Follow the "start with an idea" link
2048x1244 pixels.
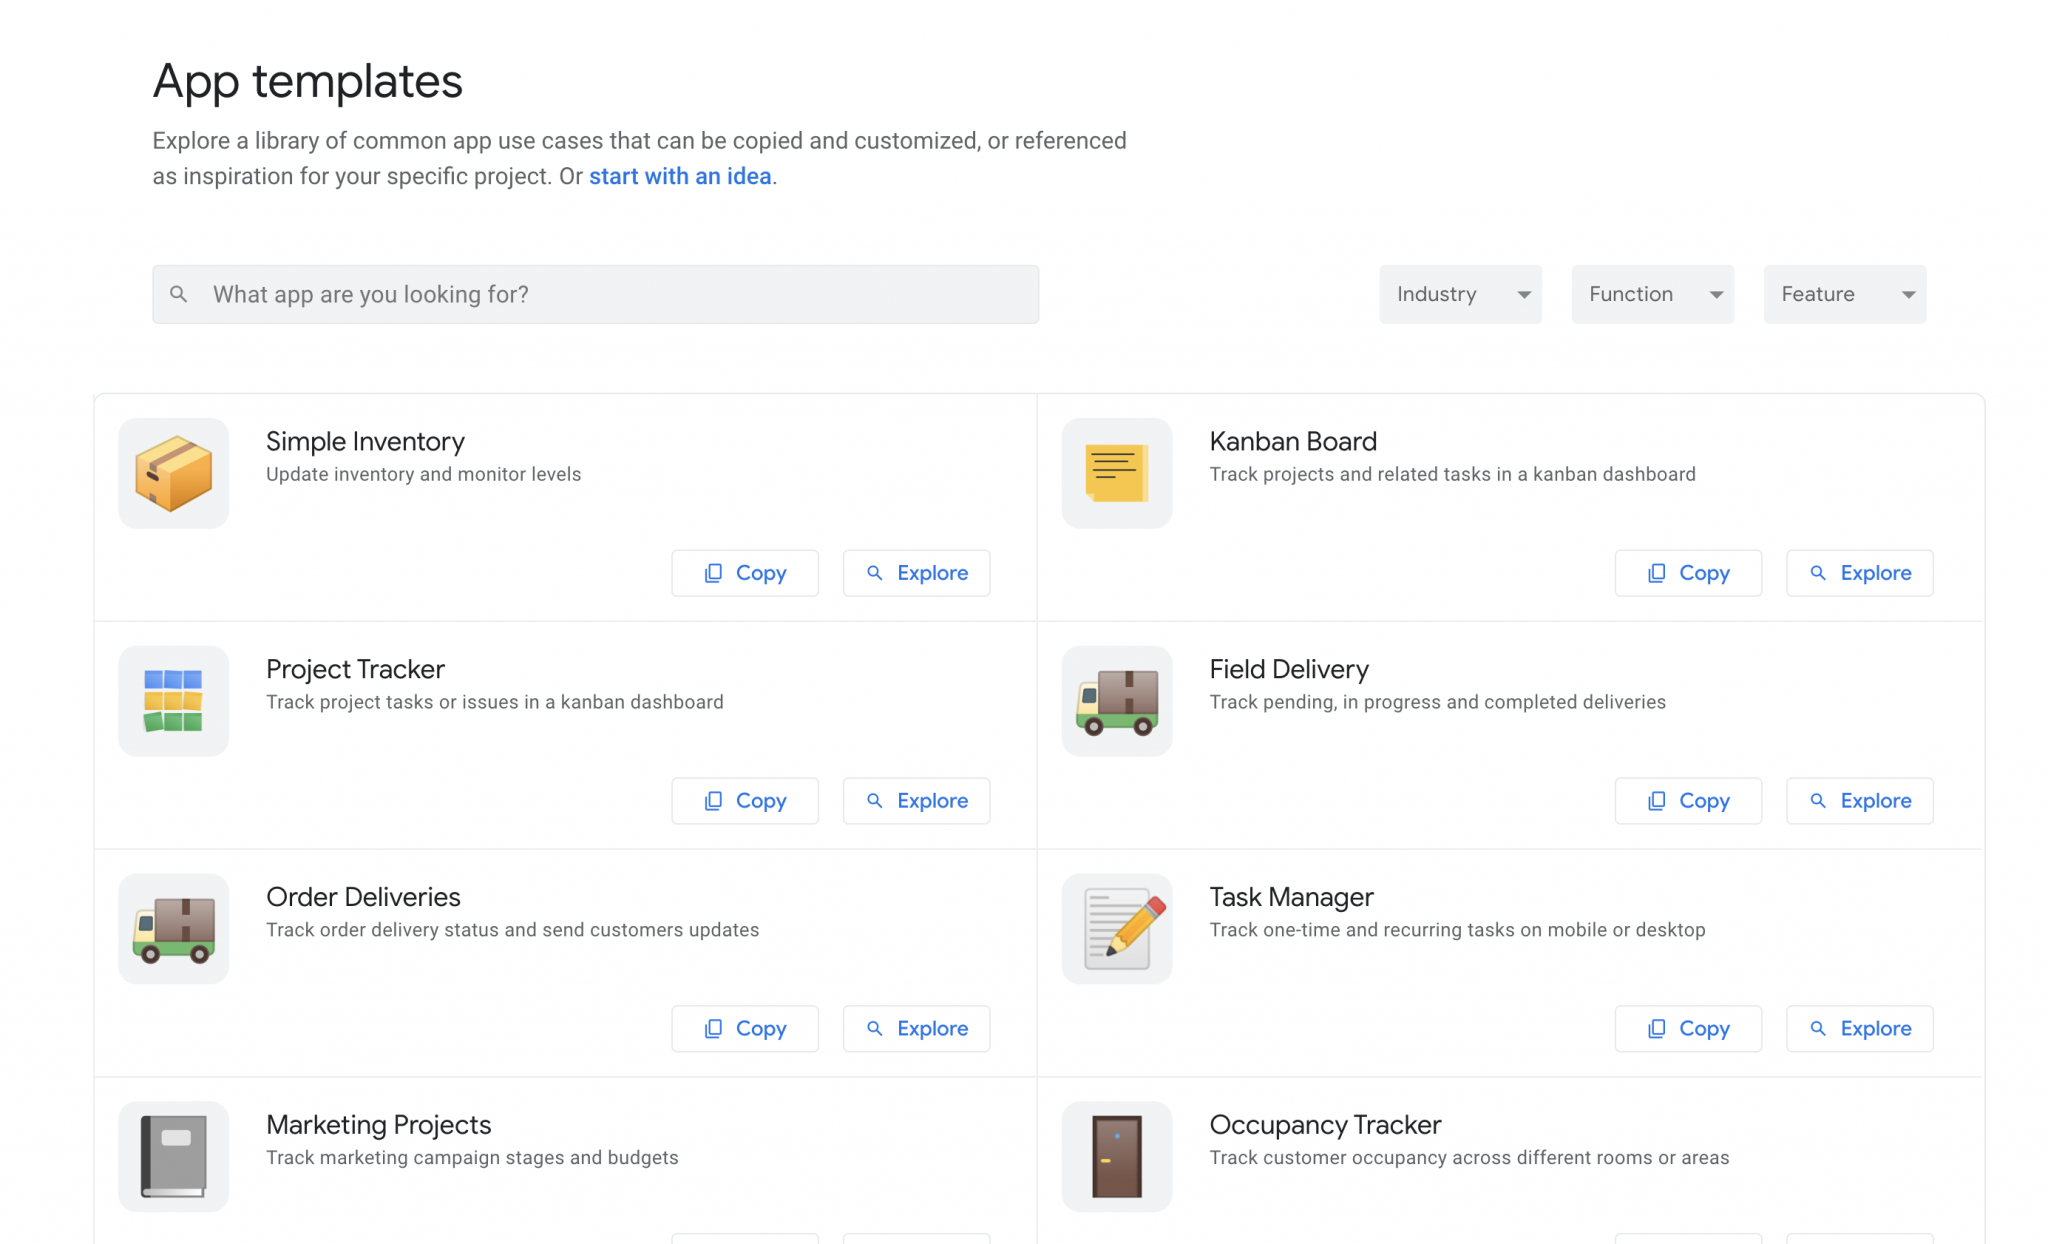click(x=680, y=176)
